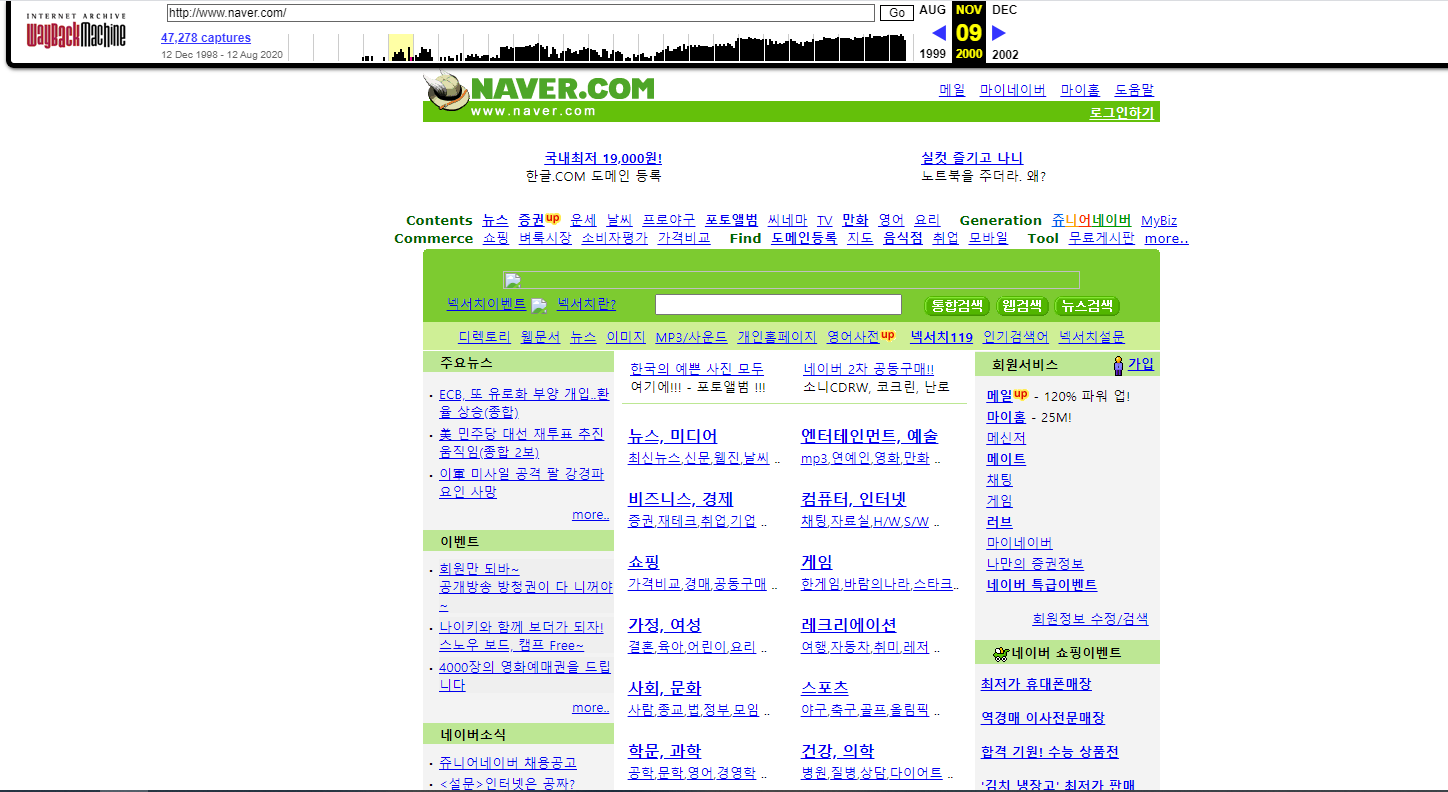The height and width of the screenshot is (792, 1448).
Task: Open 채팅 in member services
Action: click(999, 480)
